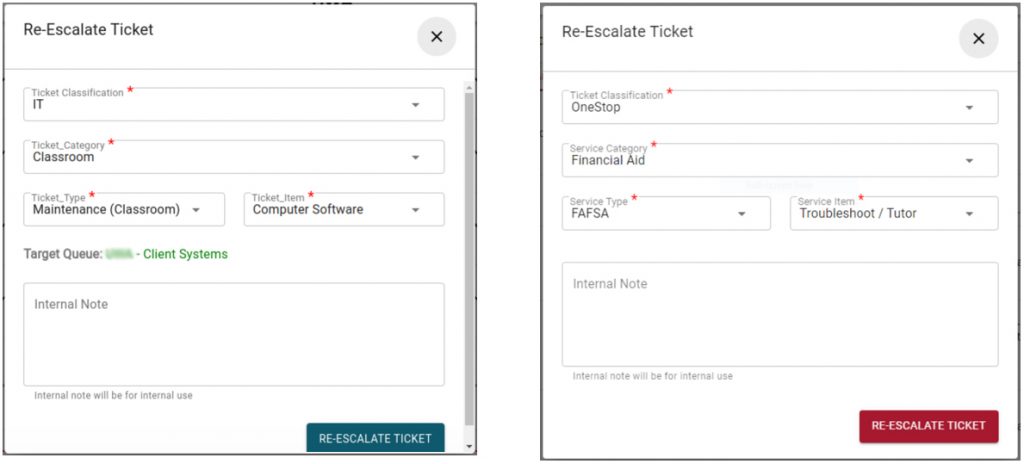Open the Computer Software Ticket_Item dropdown

point(344,210)
